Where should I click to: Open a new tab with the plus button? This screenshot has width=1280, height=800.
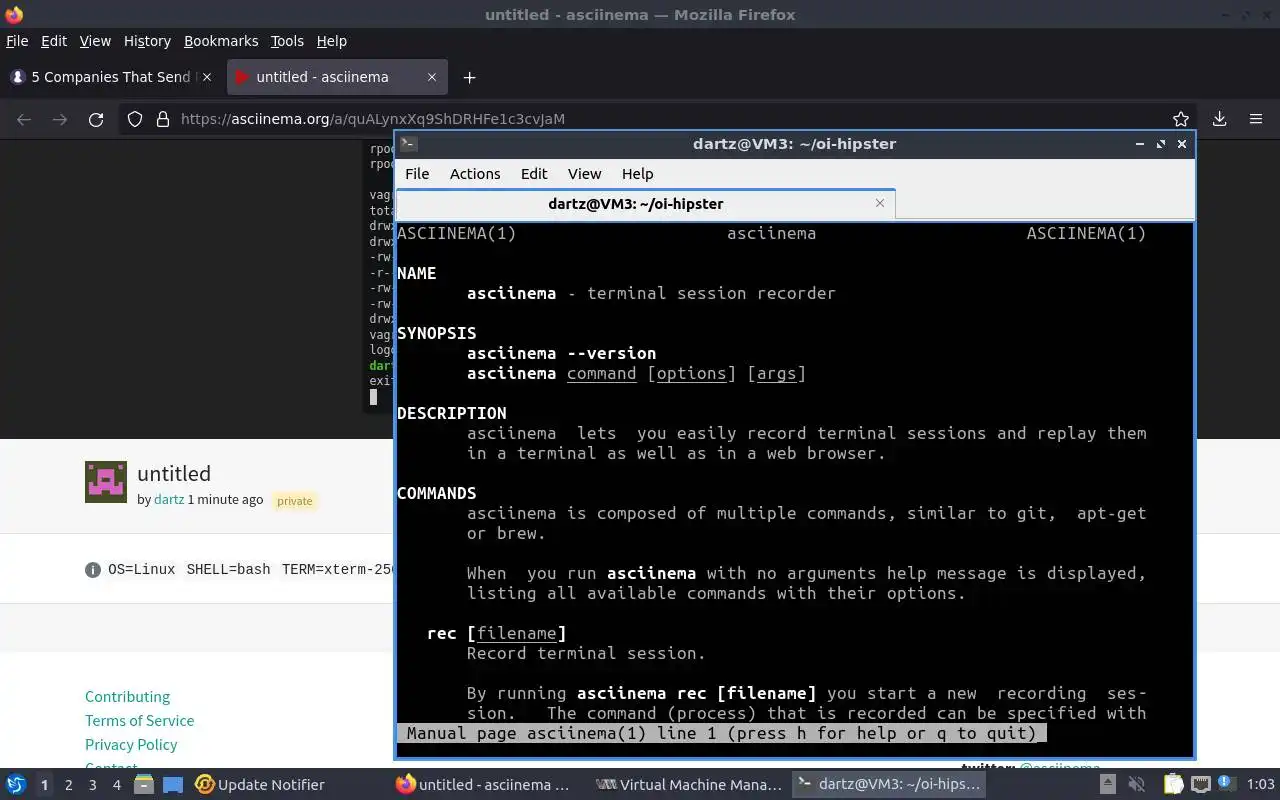click(469, 77)
